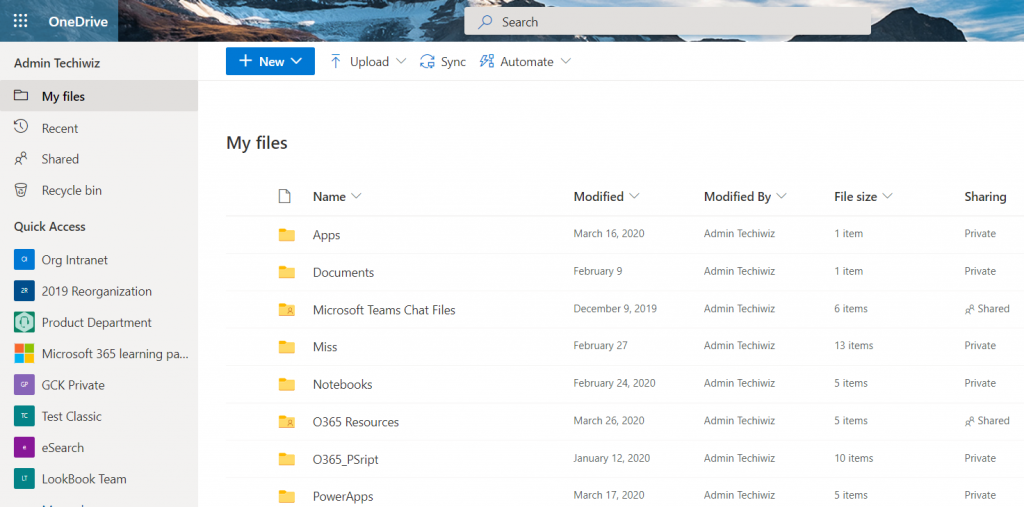
Task: Click the Test Classic site icon
Action: pyautogui.click(x=24, y=416)
